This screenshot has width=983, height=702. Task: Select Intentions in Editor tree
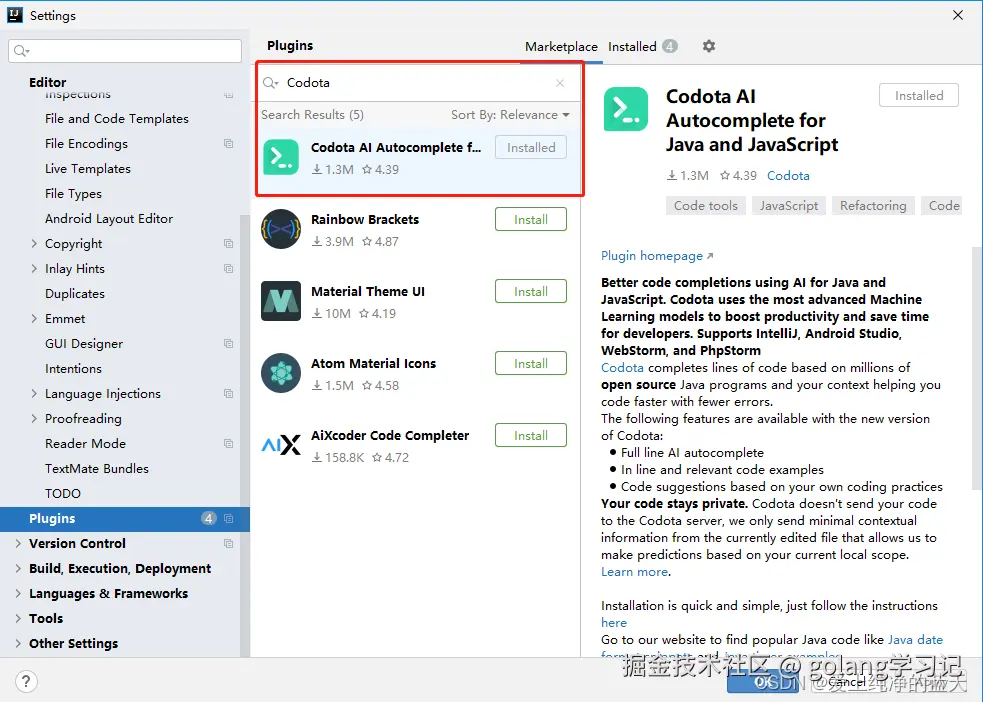pyautogui.click(x=73, y=369)
